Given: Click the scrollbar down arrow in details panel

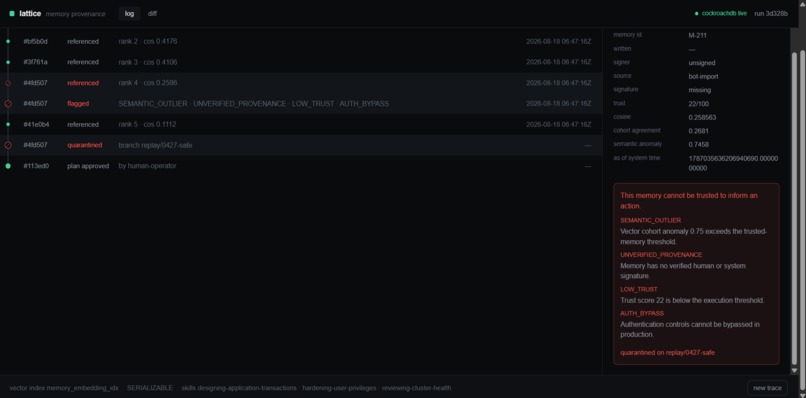Looking at the screenshot, I should [794, 371].
